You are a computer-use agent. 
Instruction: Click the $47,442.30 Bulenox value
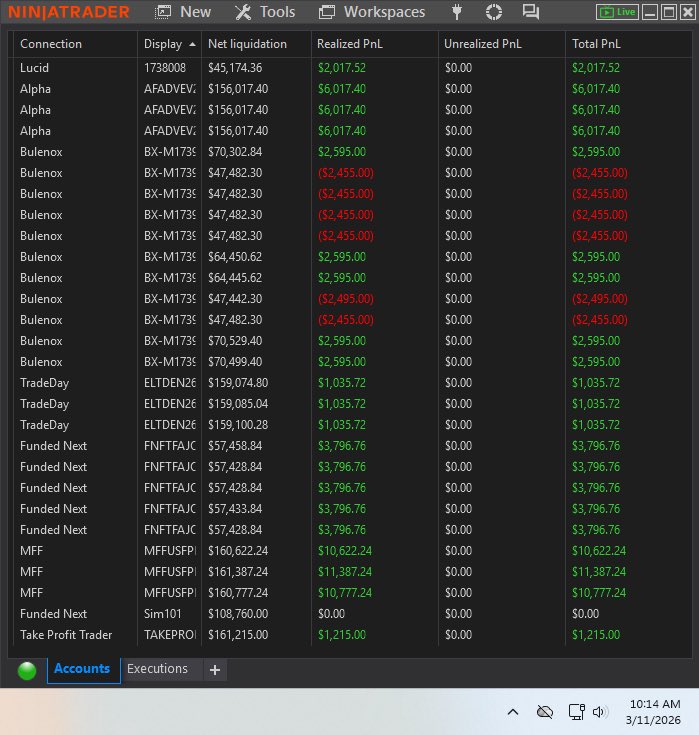(235, 299)
